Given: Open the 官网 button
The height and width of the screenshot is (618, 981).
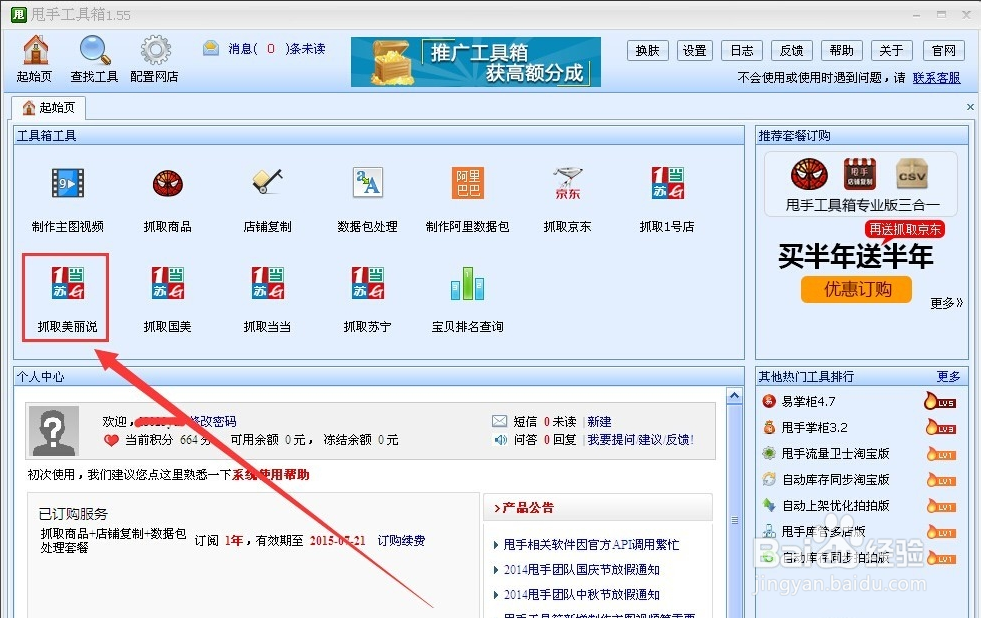Looking at the screenshot, I should tap(943, 50).
